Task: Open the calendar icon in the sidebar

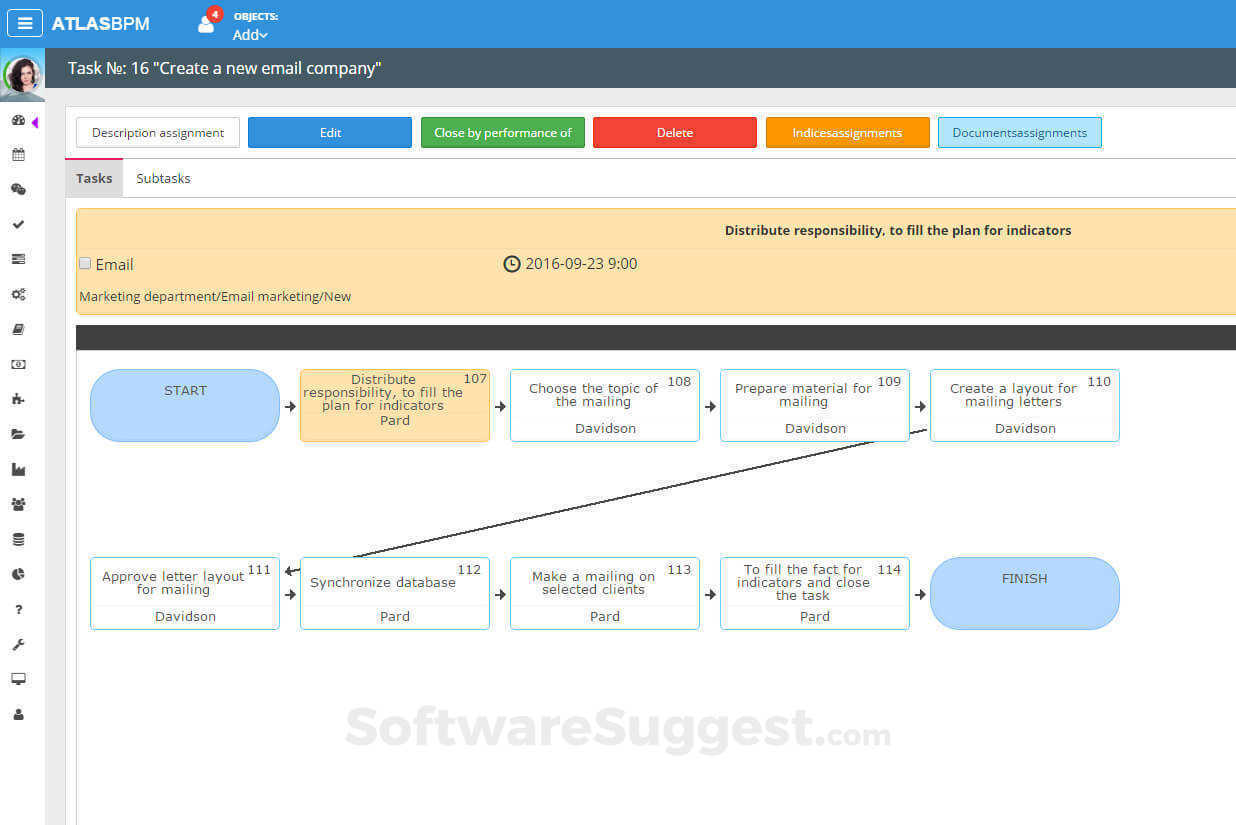Action: pos(18,154)
